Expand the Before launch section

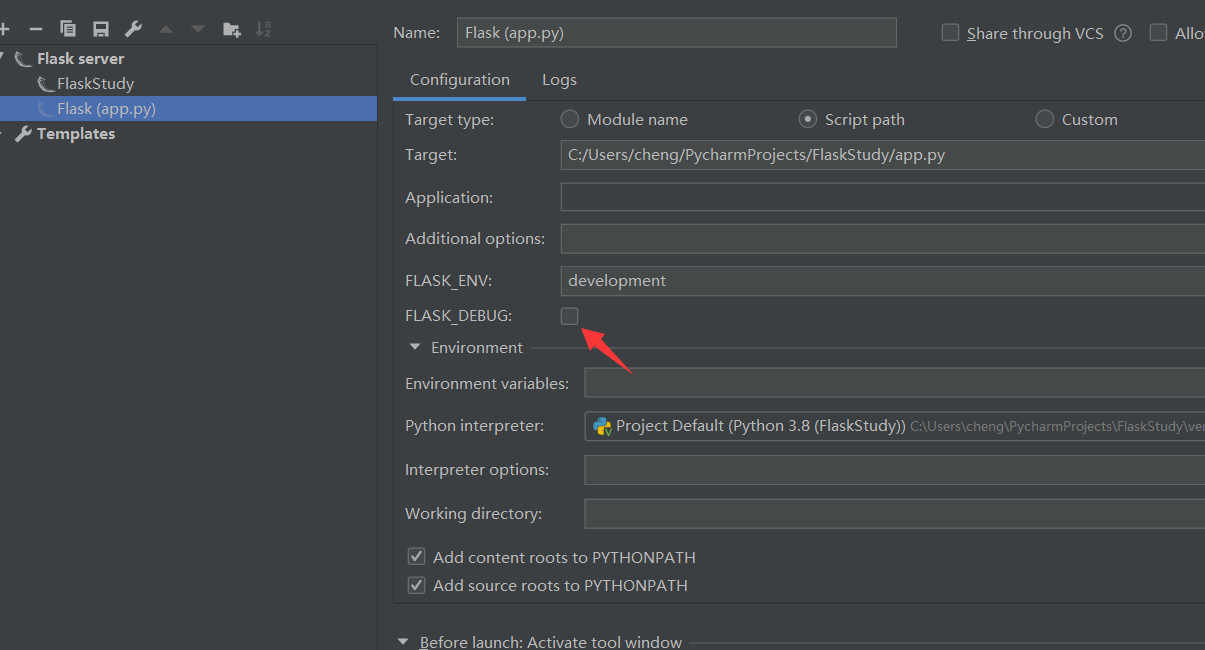pyautogui.click(x=402, y=641)
